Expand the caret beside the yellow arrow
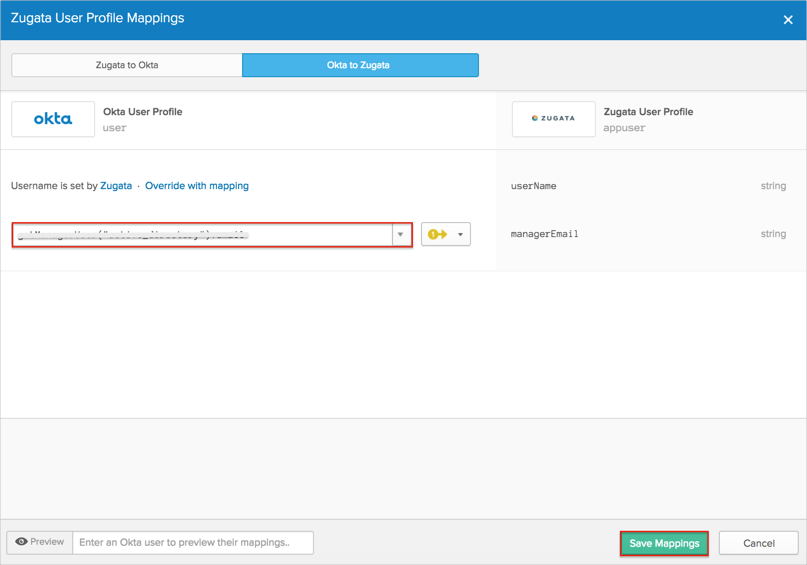 [x=460, y=235]
